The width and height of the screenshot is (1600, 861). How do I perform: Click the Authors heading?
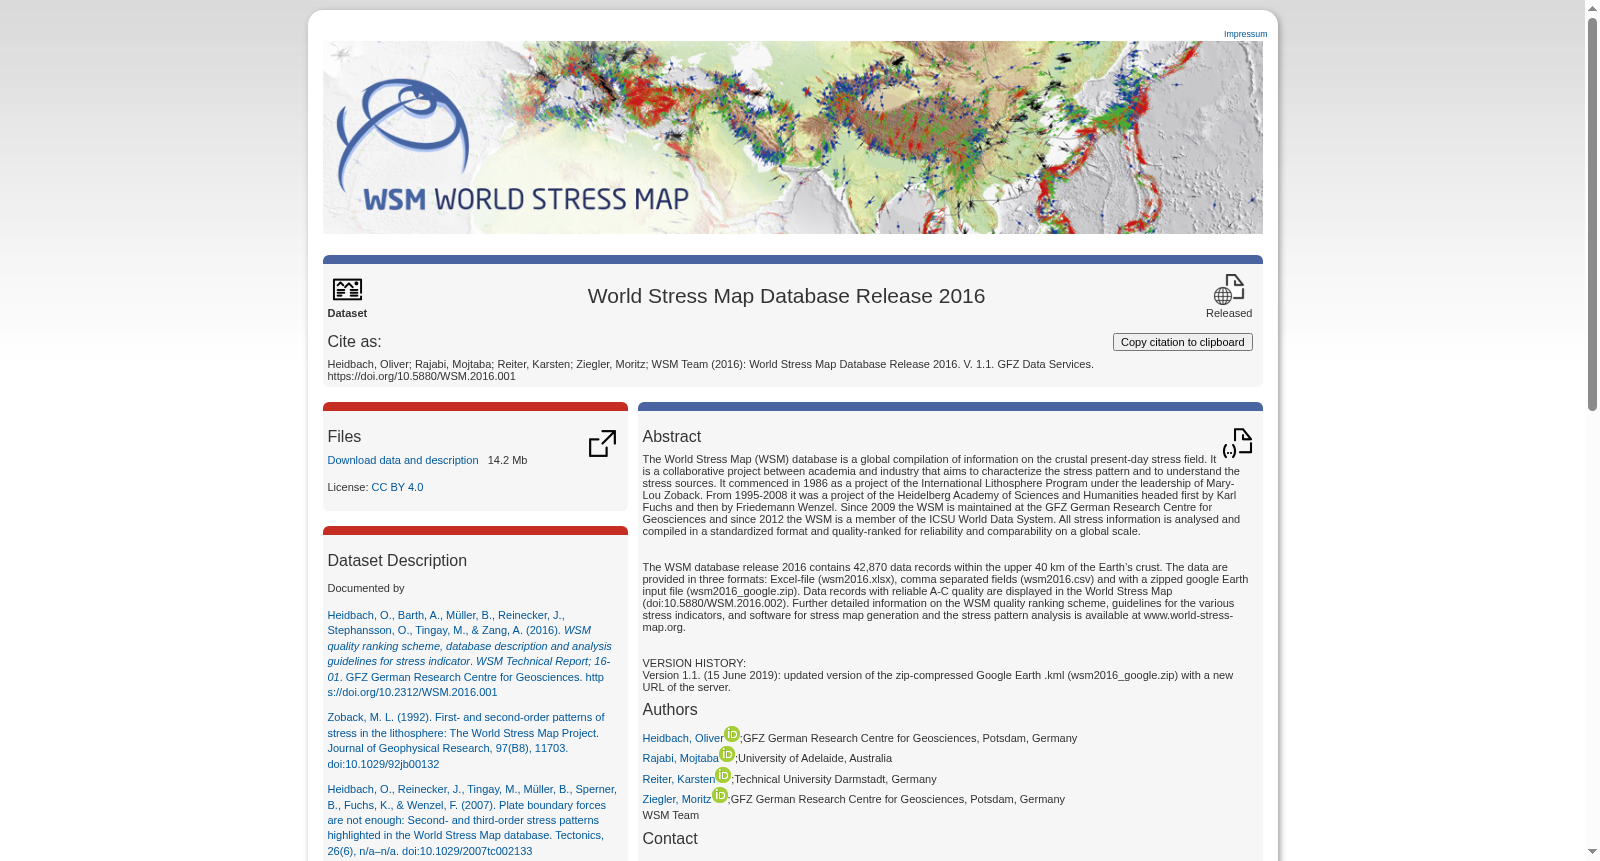670,710
